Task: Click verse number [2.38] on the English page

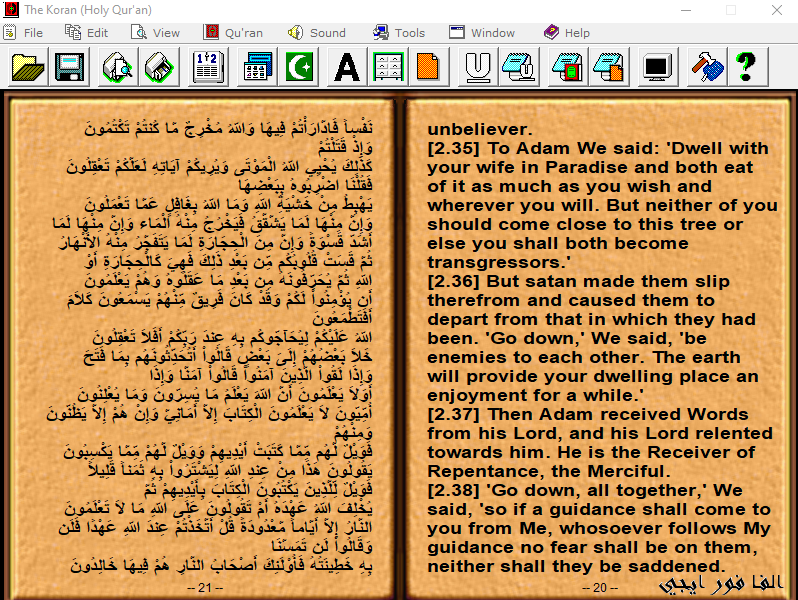Action: point(453,490)
